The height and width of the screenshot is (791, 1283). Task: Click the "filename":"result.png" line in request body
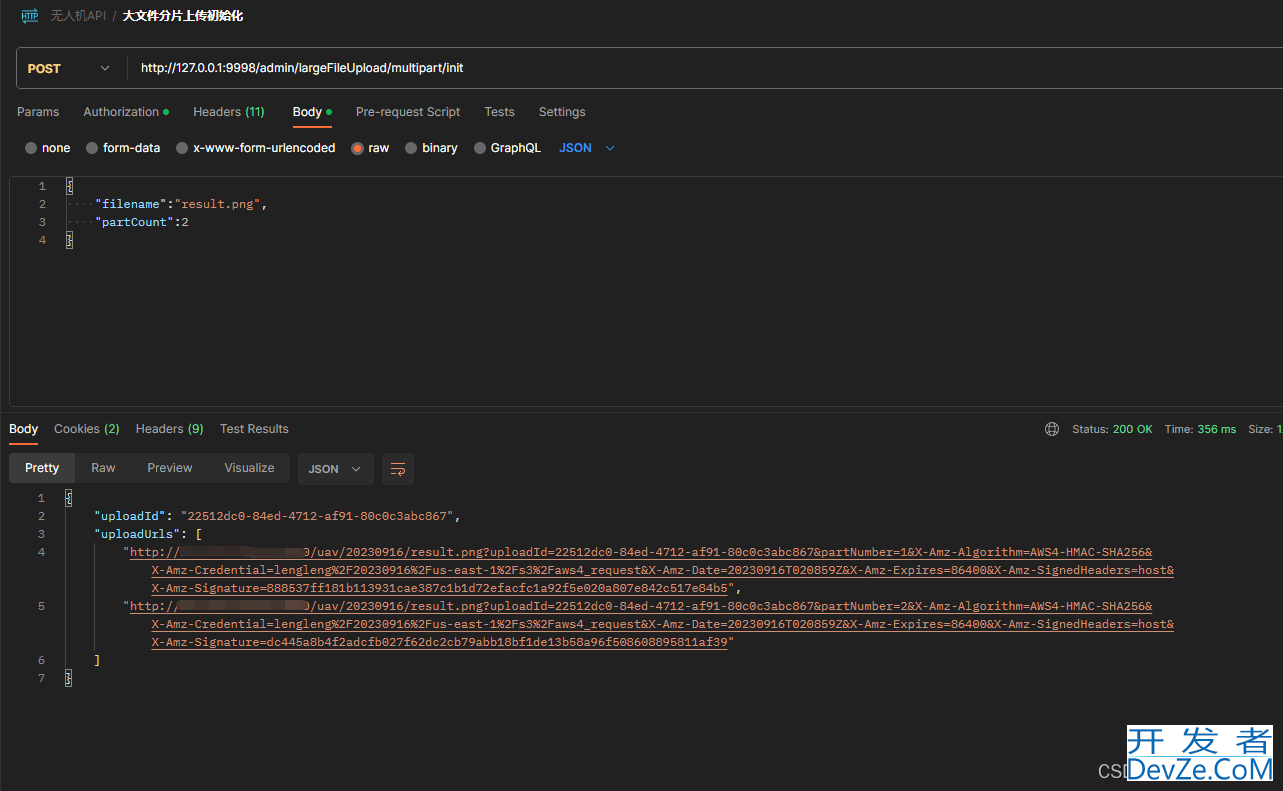click(181, 204)
